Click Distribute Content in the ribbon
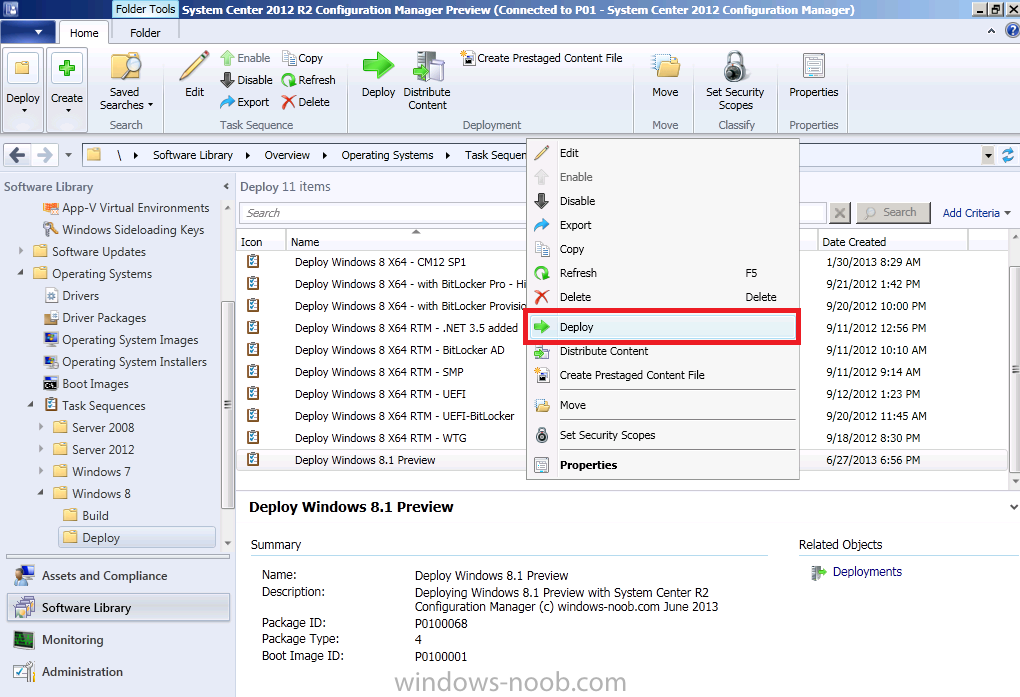The image size is (1020, 697). (427, 81)
